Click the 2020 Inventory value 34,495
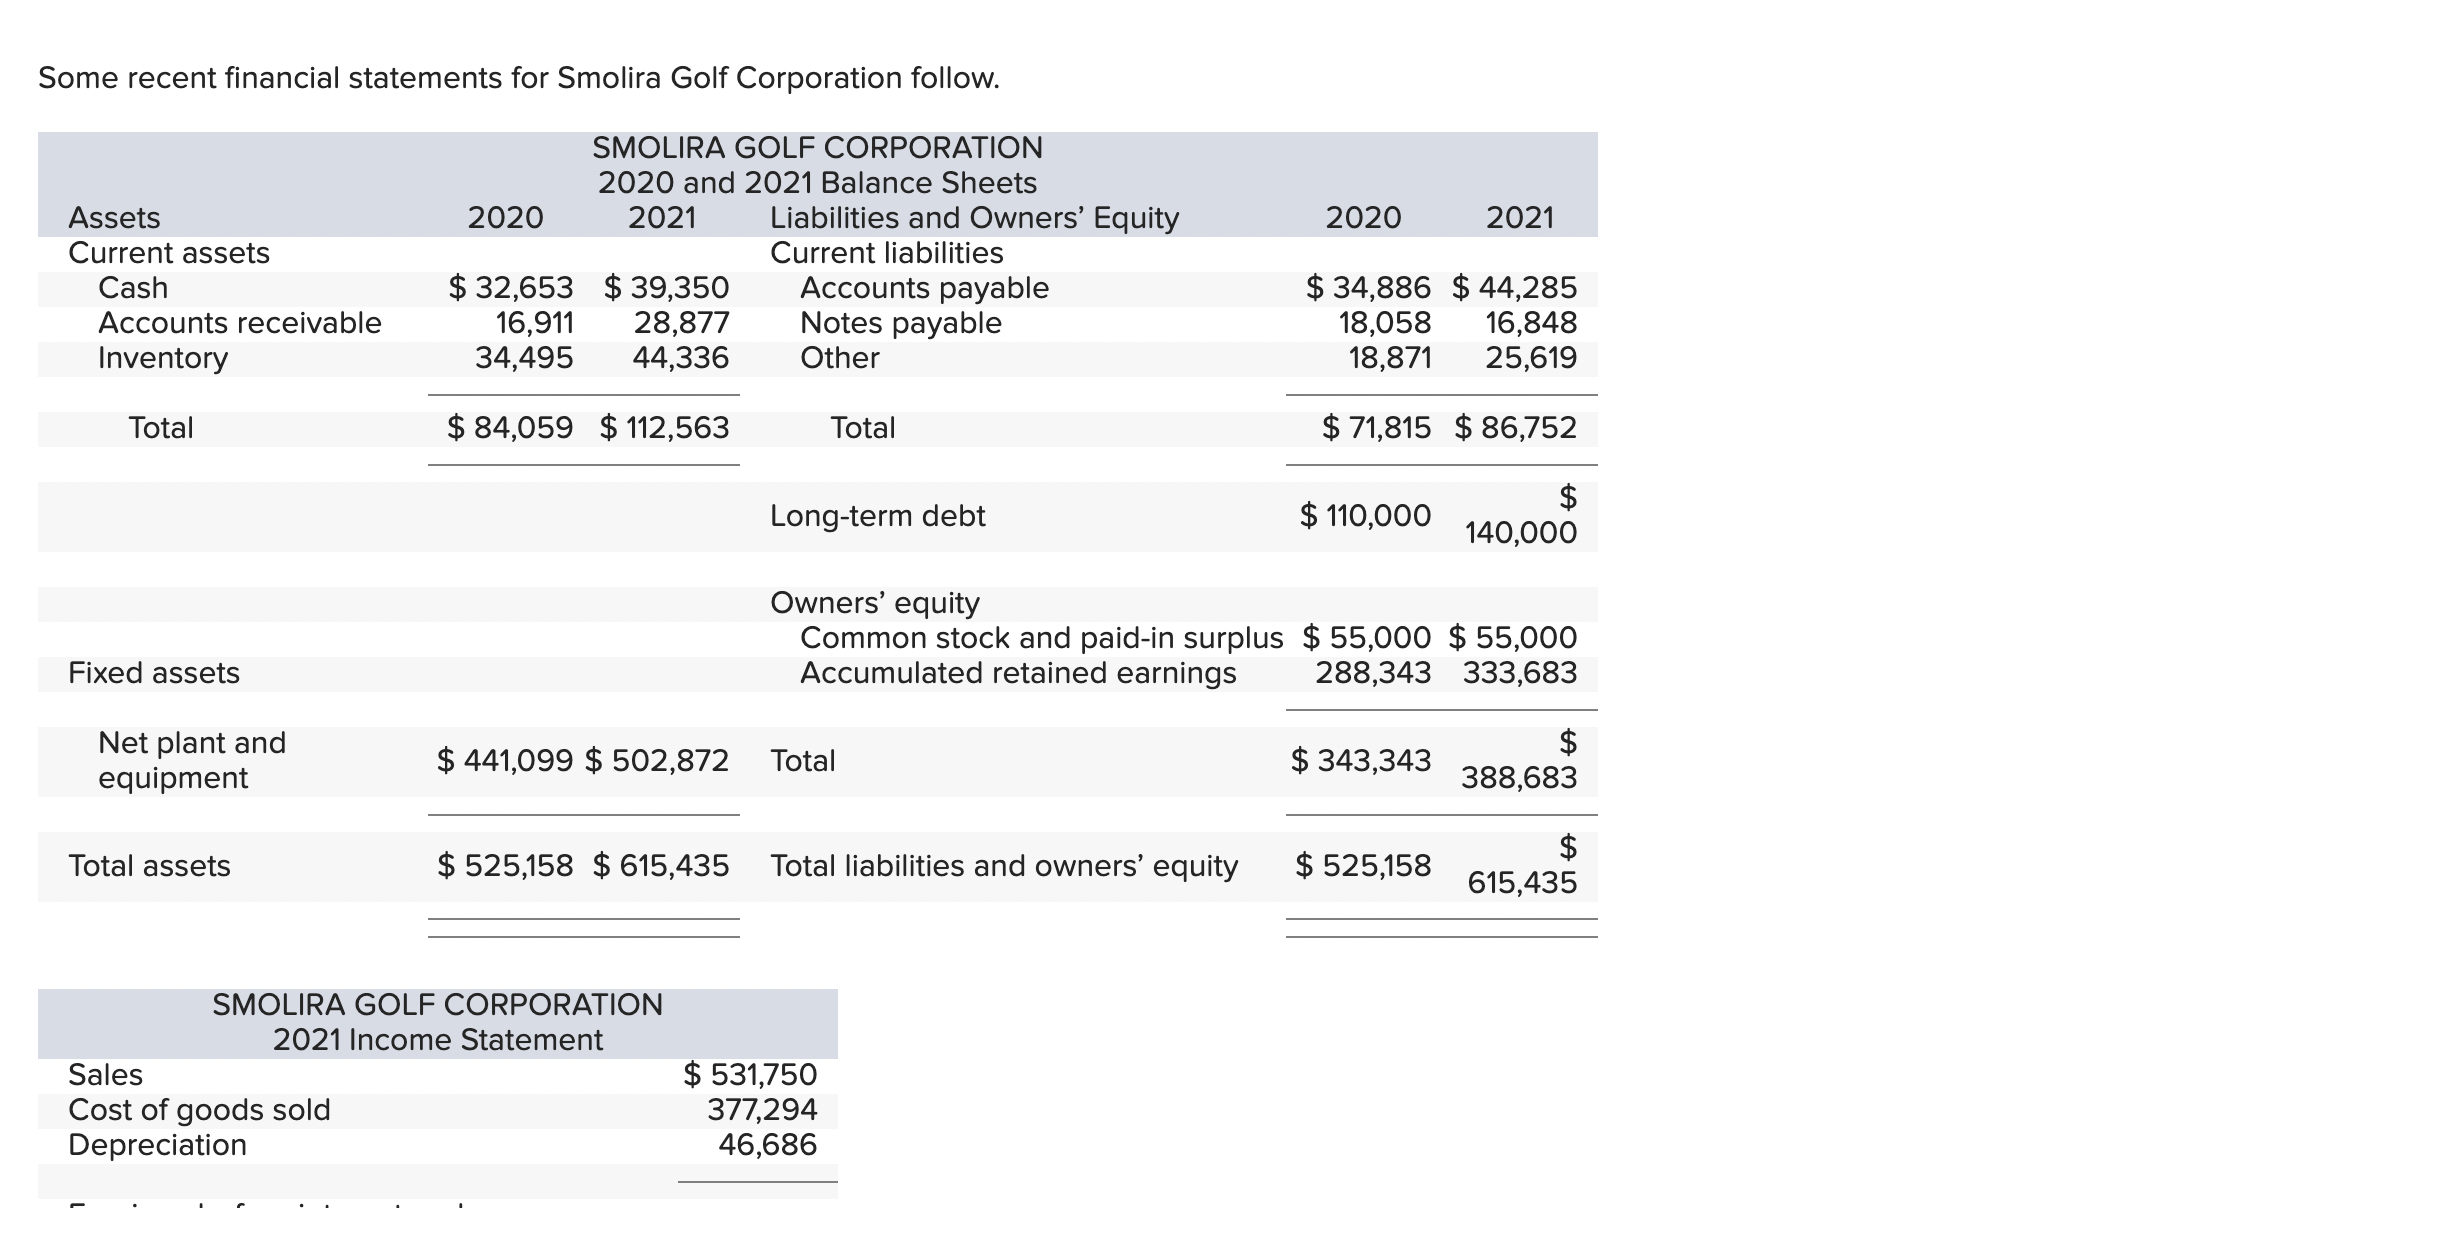 coord(524,358)
